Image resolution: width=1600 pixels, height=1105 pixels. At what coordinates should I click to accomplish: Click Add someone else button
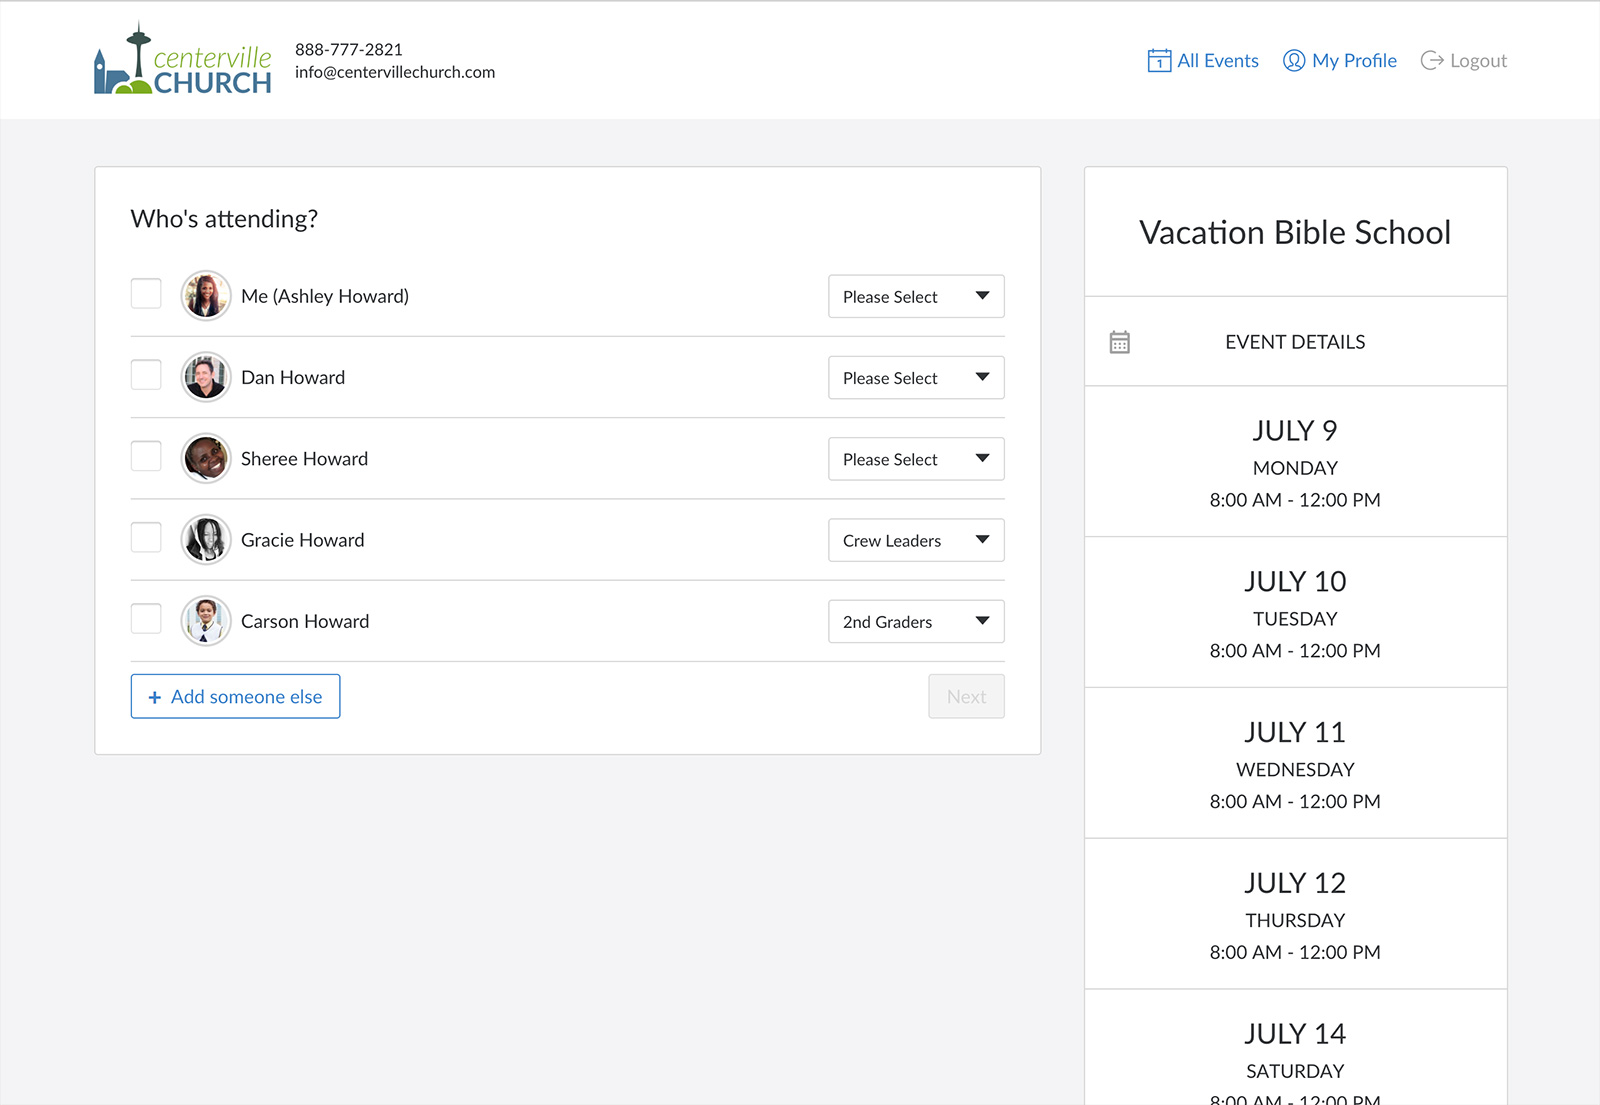click(x=235, y=696)
